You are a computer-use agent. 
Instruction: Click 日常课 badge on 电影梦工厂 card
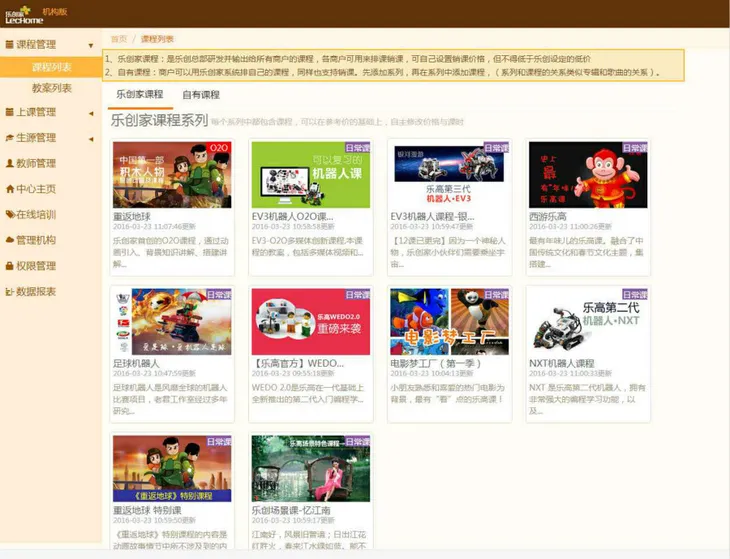[496, 295]
